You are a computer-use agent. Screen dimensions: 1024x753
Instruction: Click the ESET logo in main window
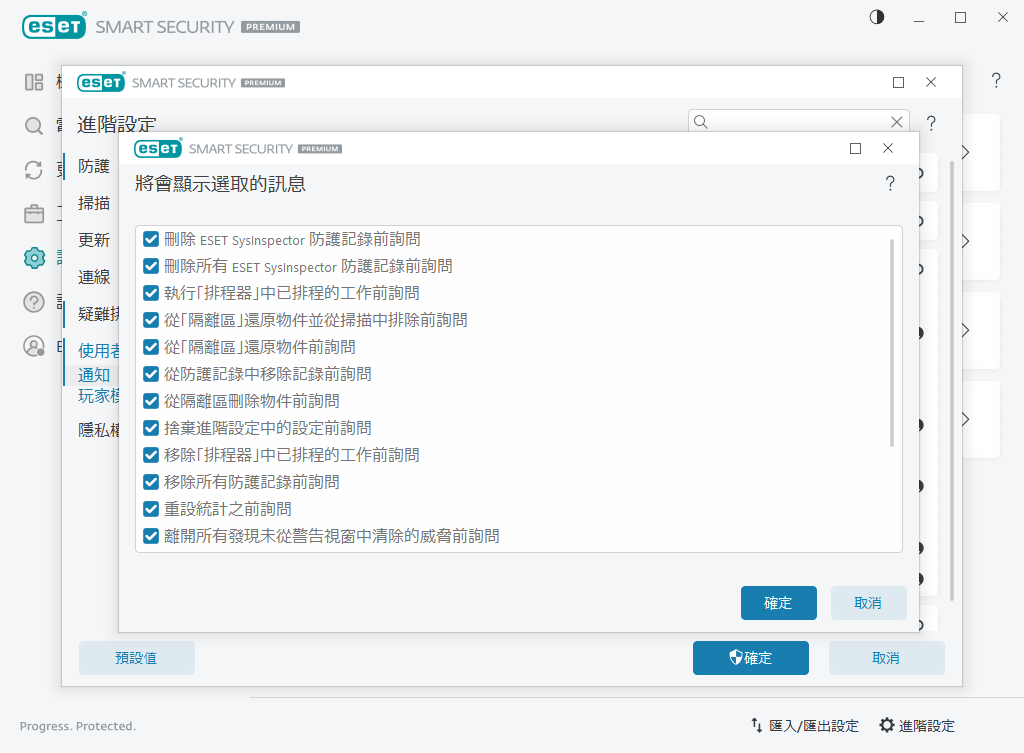tap(54, 26)
